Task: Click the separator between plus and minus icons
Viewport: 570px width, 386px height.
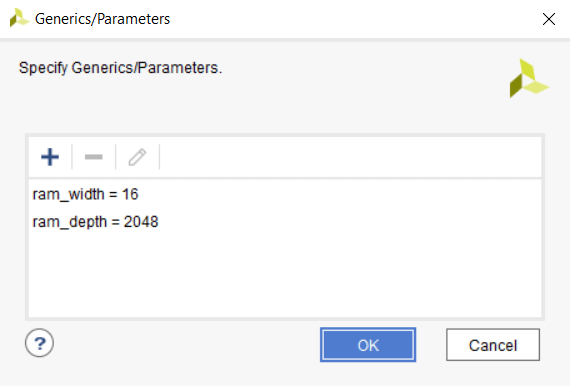Action: pos(72,157)
